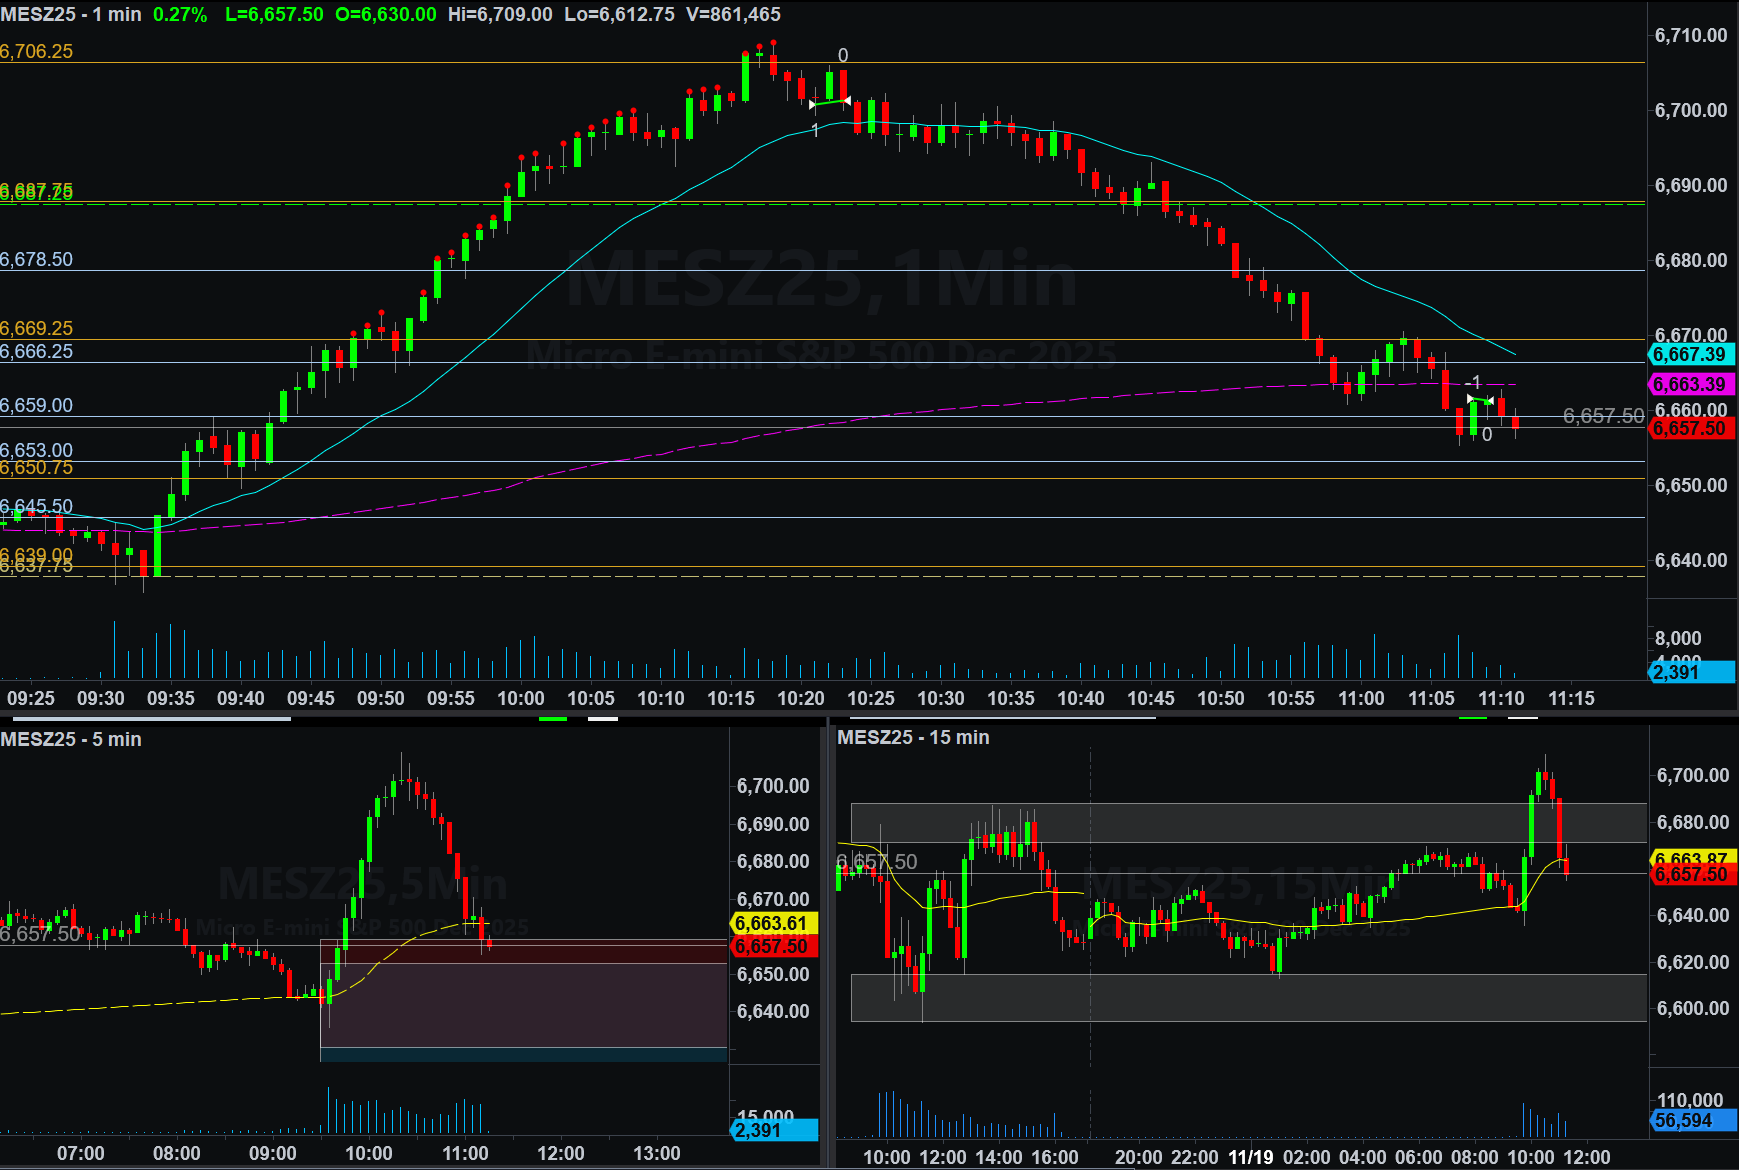Viewport: 1739px width, 1170px height.
Task: Click the magenta 6,663.39 VWAP price tag
Action: [x=1689, y=385]
